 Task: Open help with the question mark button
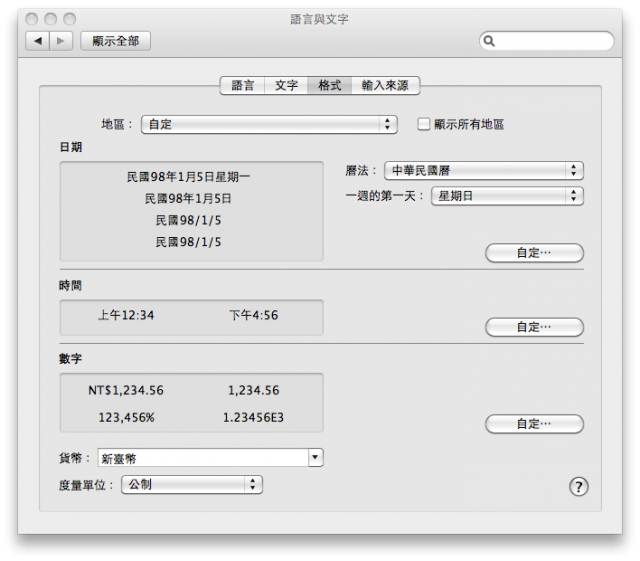[x=578, y=486]
